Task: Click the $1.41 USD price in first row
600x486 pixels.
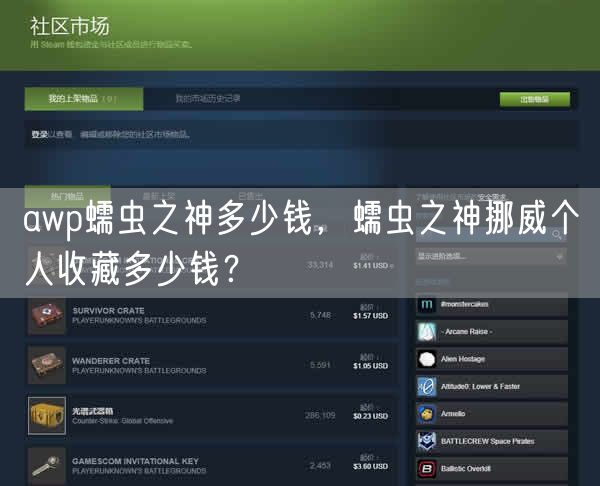Action: (x=370, y=266)
